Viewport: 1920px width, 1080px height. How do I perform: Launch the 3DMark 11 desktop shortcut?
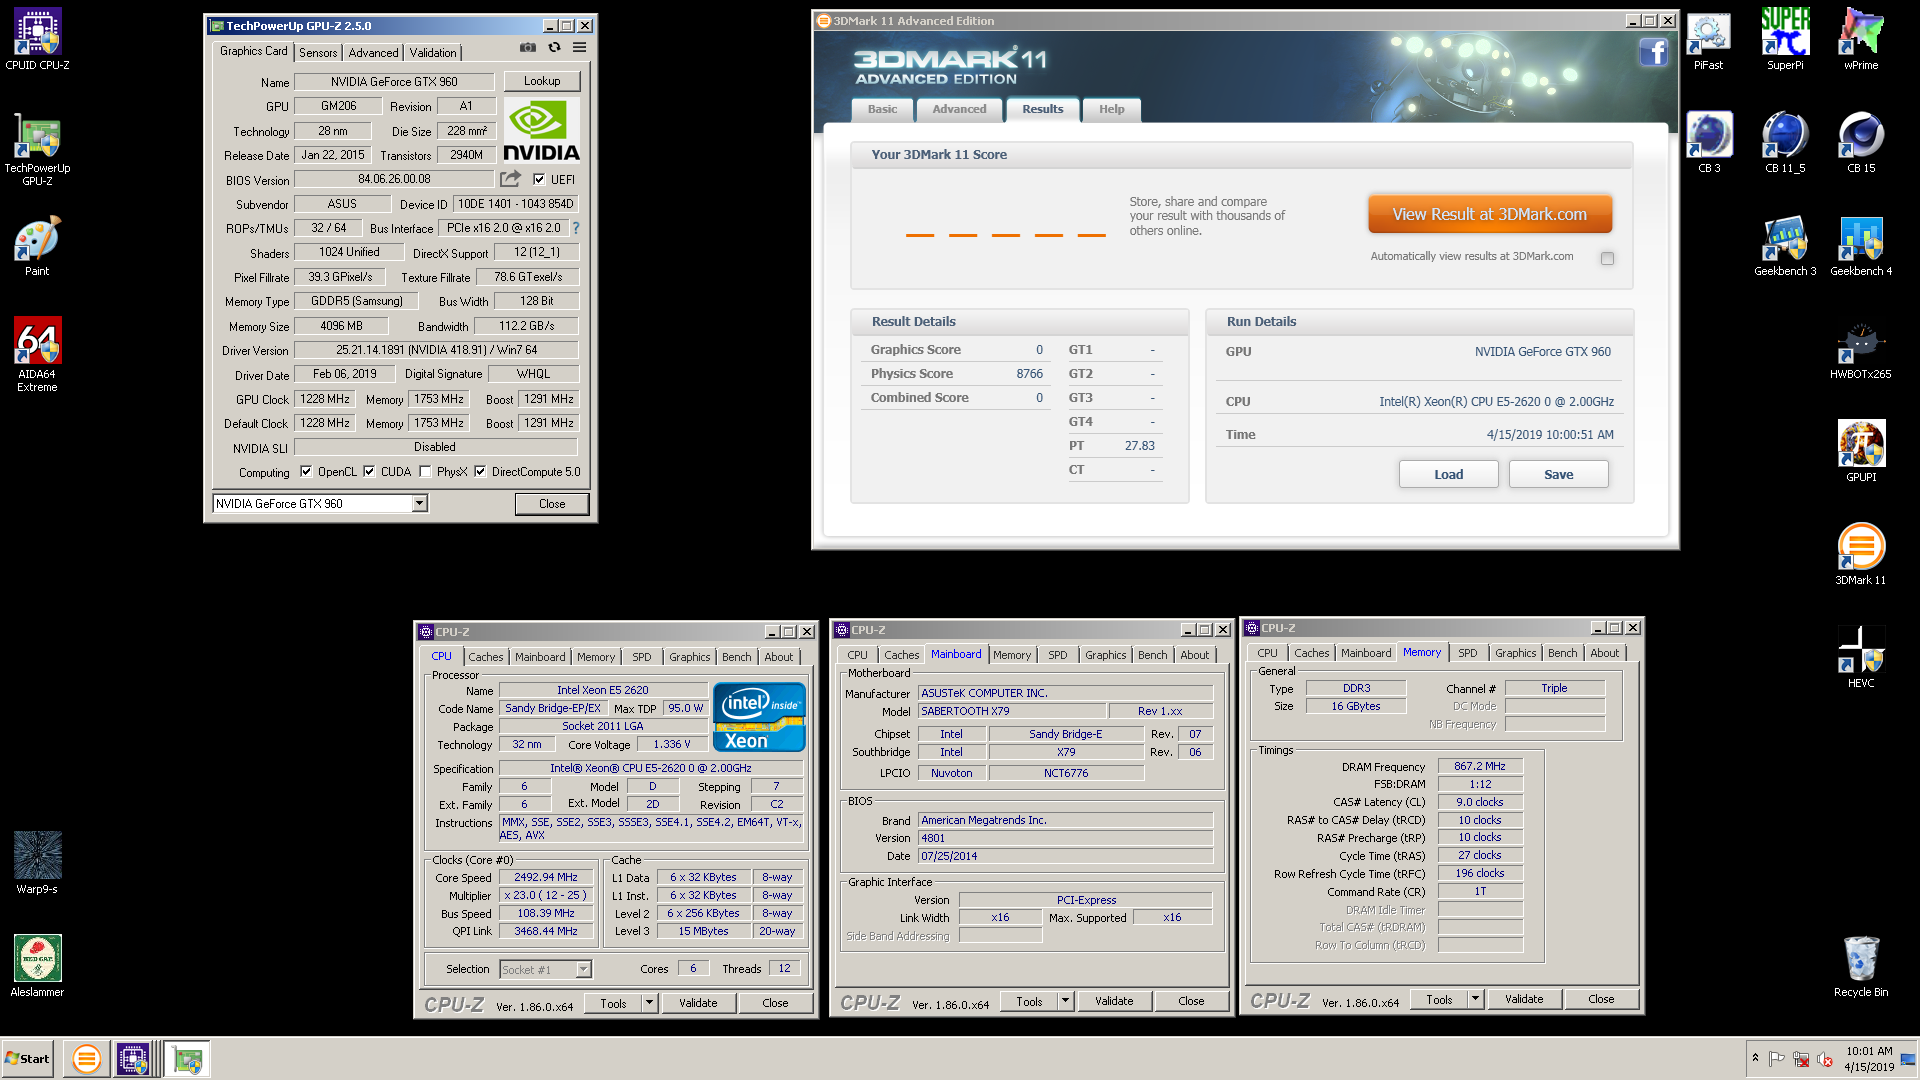point(1861,555)
